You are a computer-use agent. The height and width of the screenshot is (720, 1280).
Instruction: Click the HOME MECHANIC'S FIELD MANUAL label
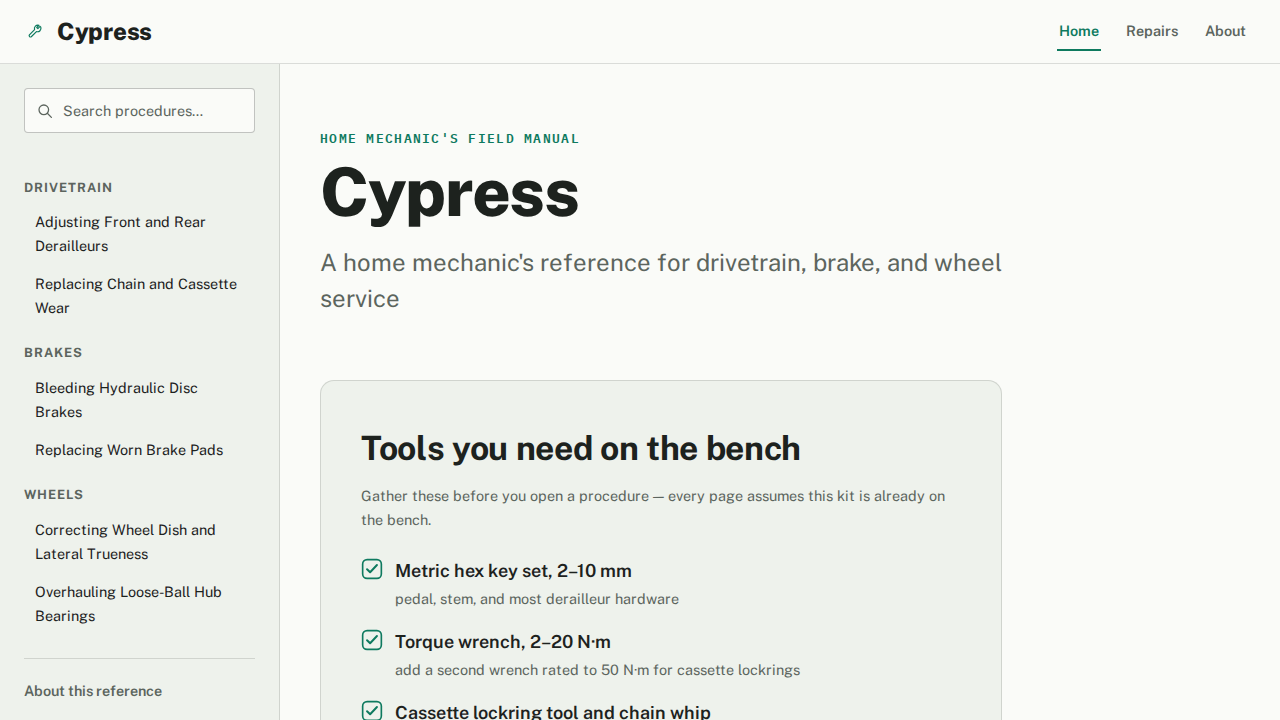point(450,139)
